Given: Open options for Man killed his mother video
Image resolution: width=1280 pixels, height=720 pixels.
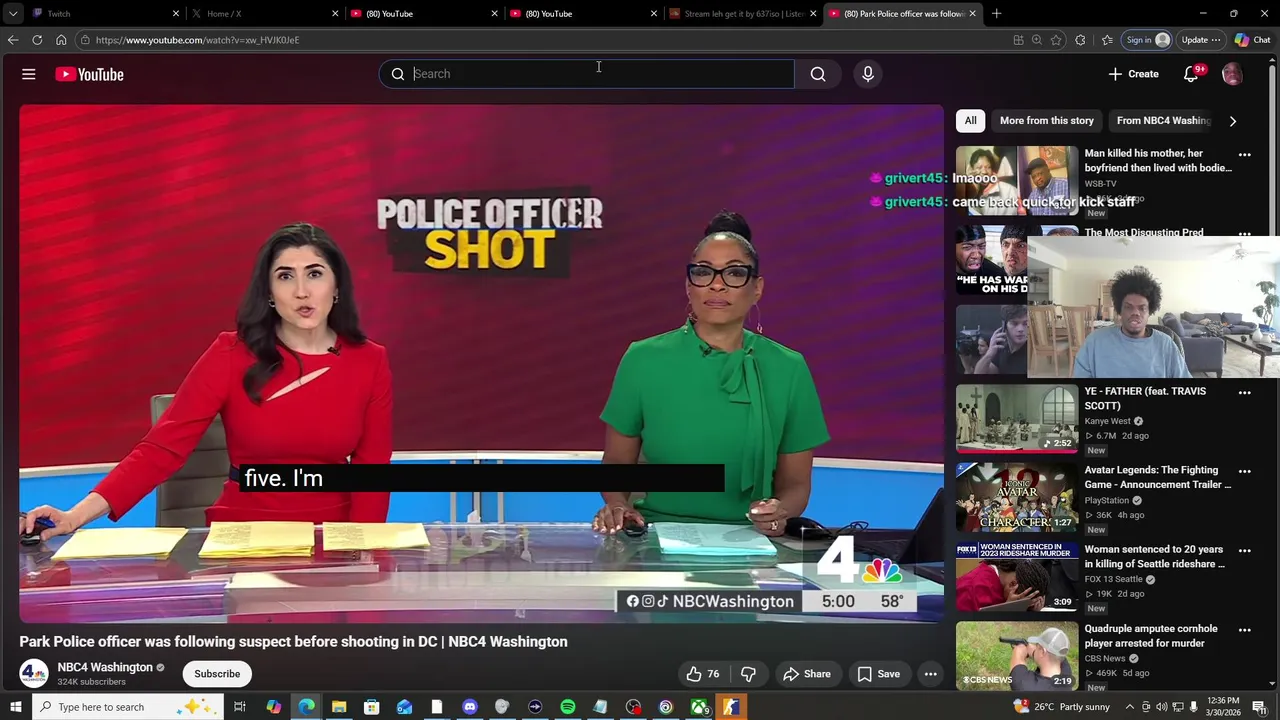Looking at the screenshot, I should 1245,155.
